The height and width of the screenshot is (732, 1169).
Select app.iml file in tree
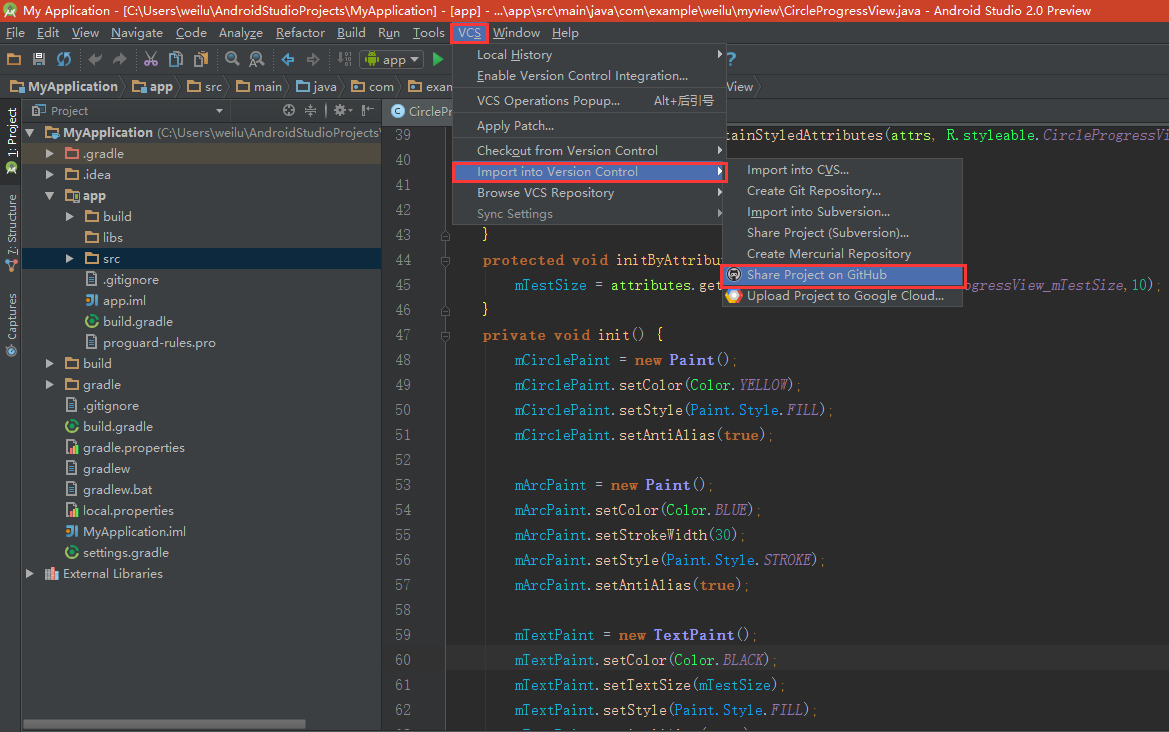coord(116,300)
